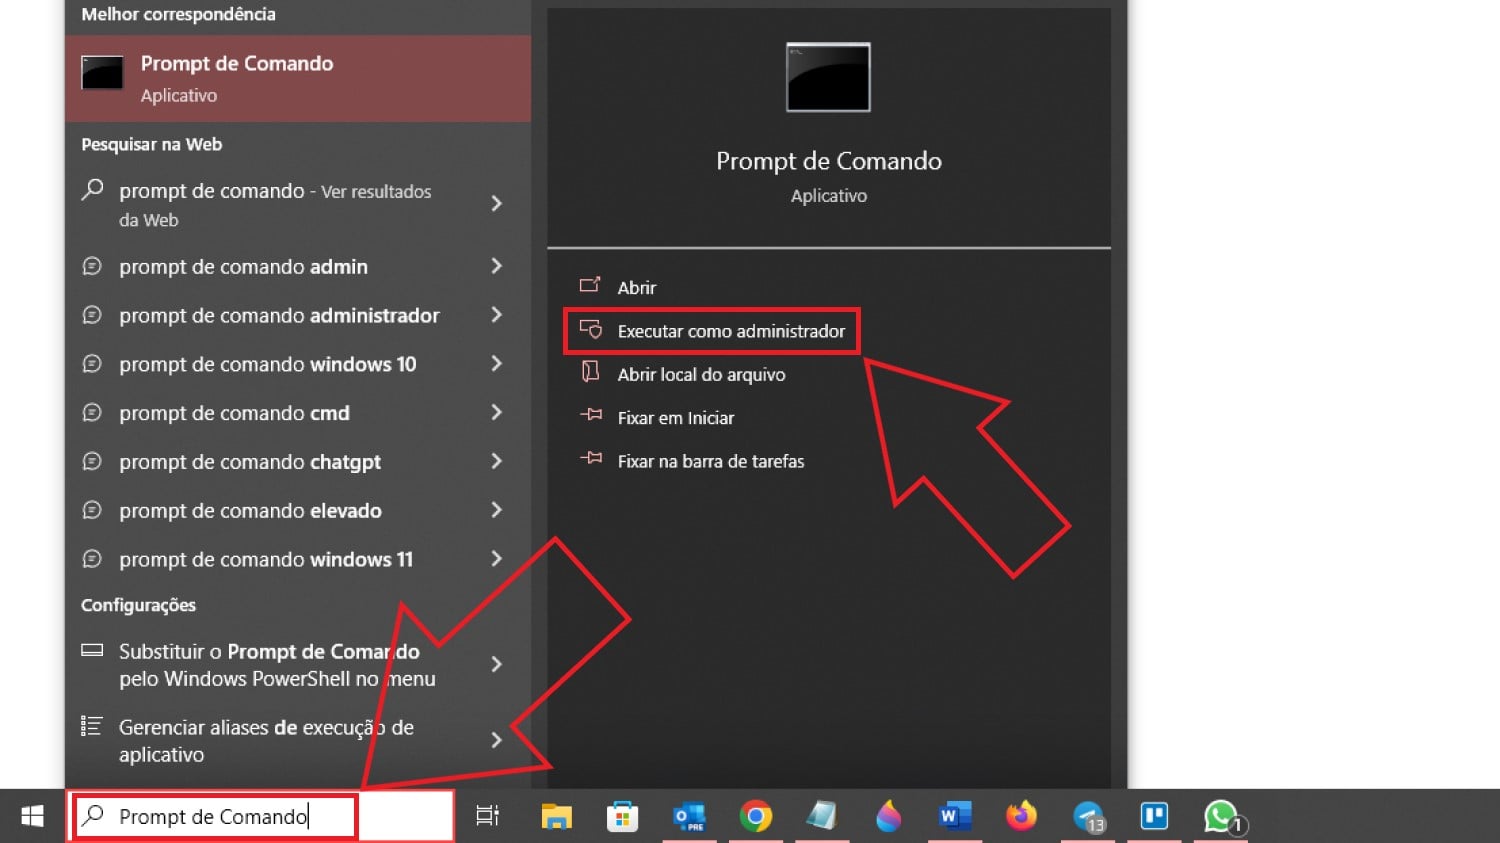Expand arrow for prompt de comando windows 11
The image size is (1500, 843).
click(497, 559)
